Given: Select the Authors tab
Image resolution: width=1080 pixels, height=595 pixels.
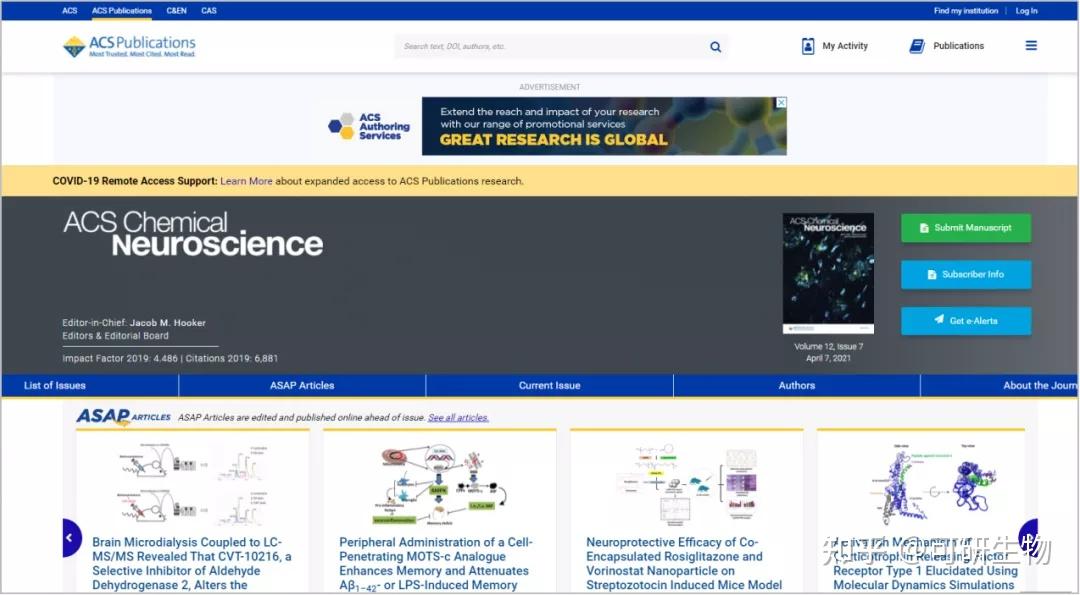Looking at the screenshot, I should click(796, 385).
